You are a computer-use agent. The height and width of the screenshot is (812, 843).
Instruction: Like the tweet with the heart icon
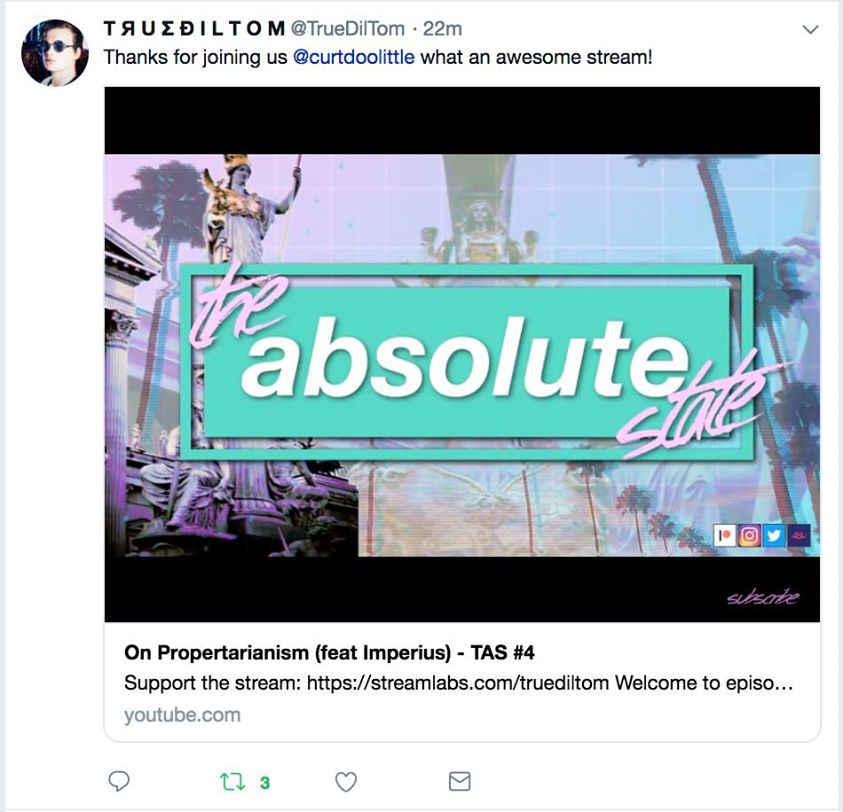click(x=346, y=781)
